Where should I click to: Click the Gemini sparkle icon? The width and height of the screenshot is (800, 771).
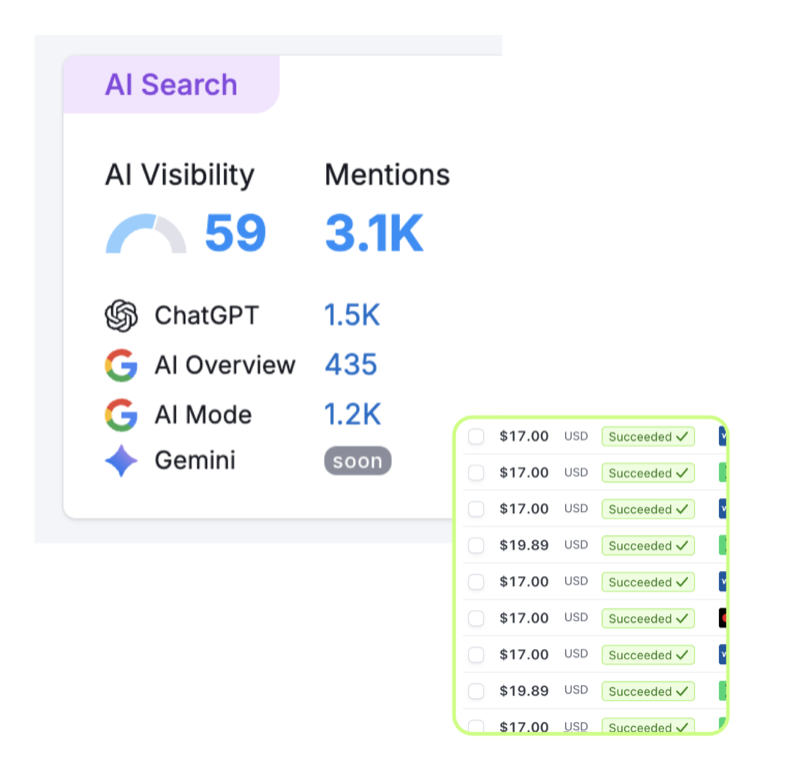121,461
